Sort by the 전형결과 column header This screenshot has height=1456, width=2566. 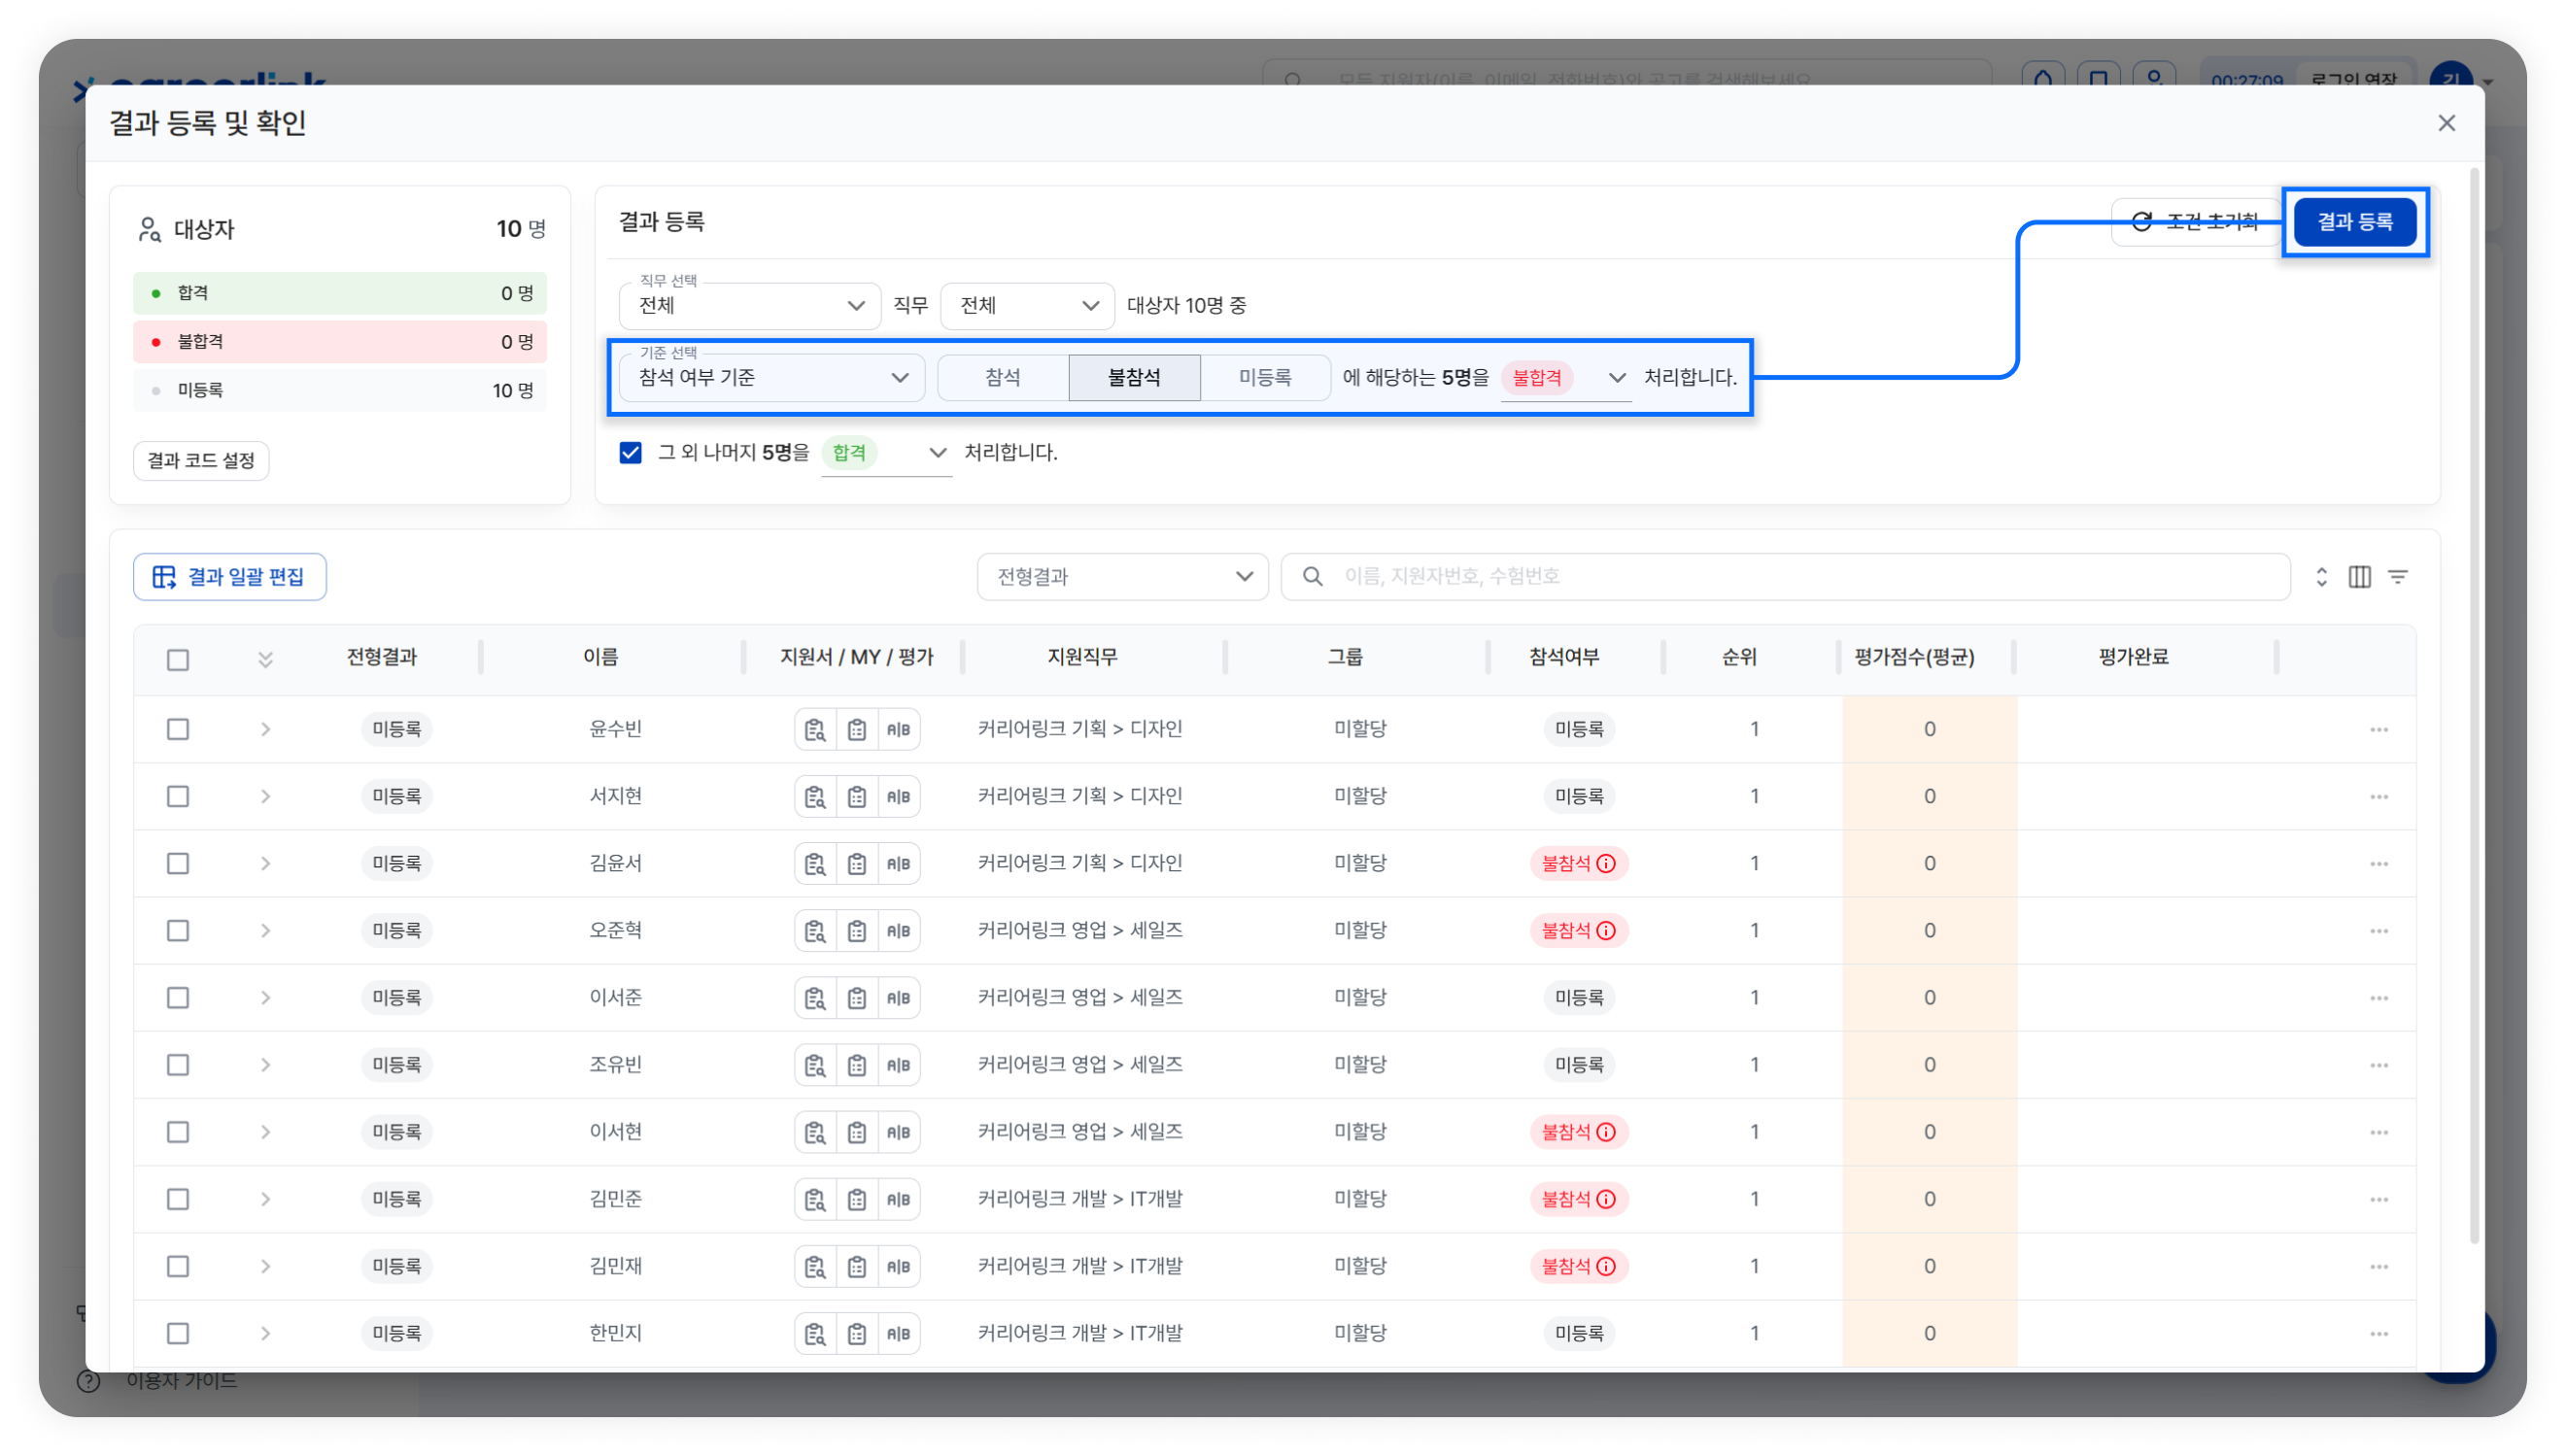pyautogui.click(x=382, y=657)
